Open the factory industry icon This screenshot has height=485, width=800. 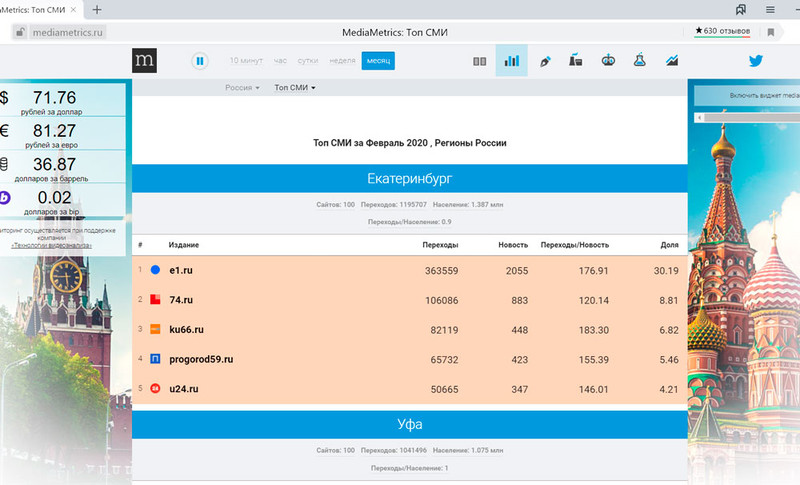pos(576,61)
